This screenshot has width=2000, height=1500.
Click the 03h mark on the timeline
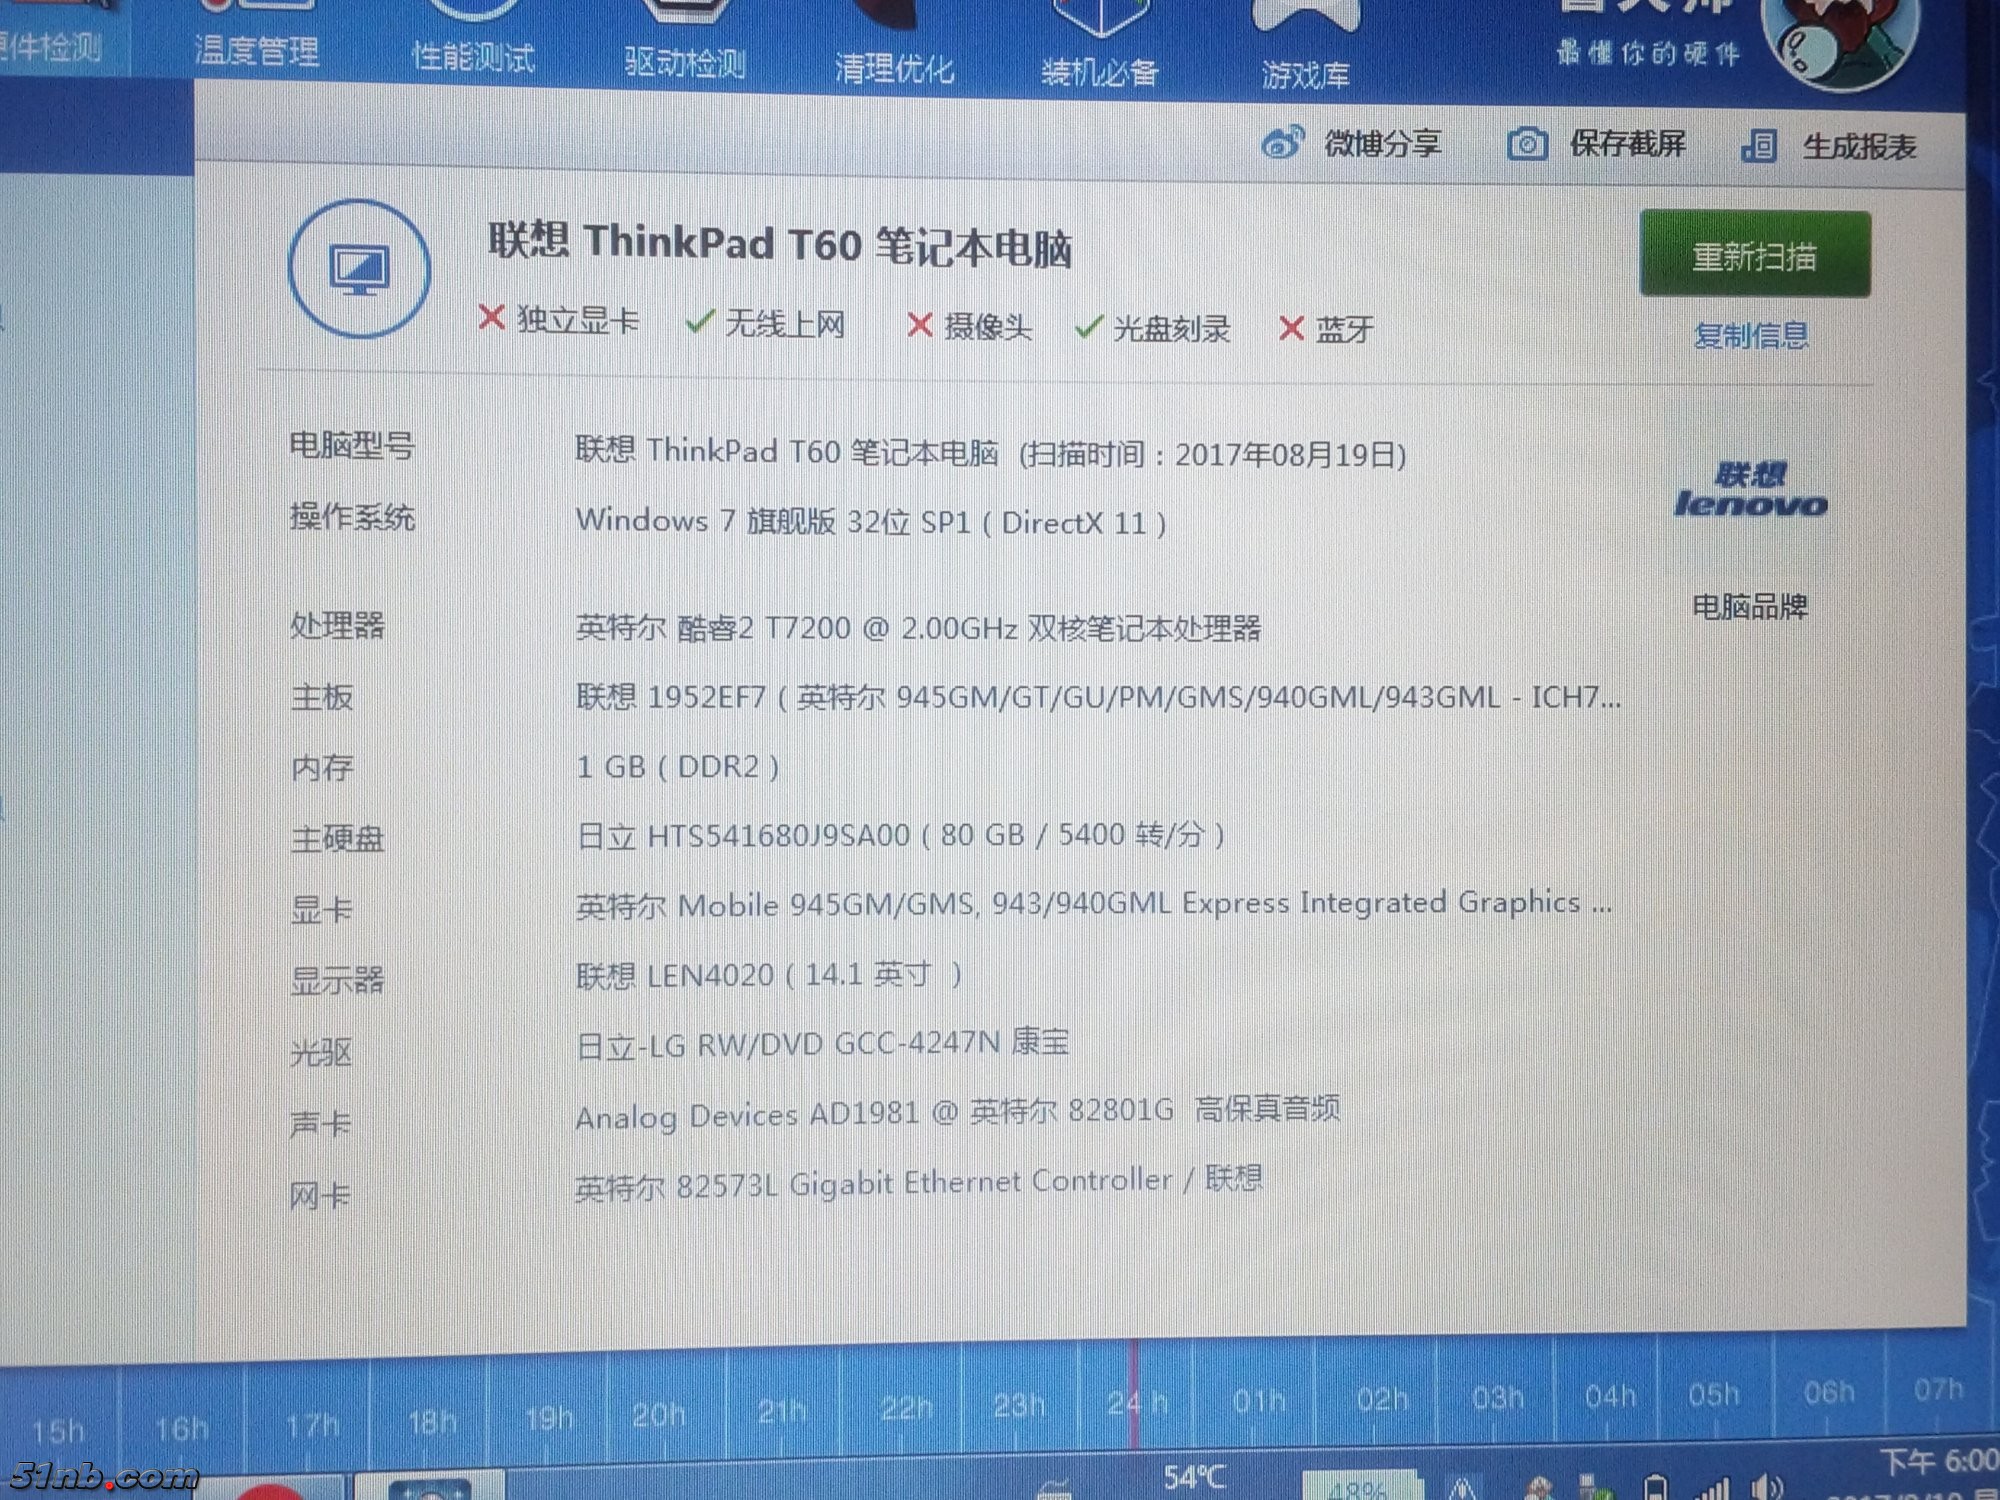[x=1497, y=1397]
